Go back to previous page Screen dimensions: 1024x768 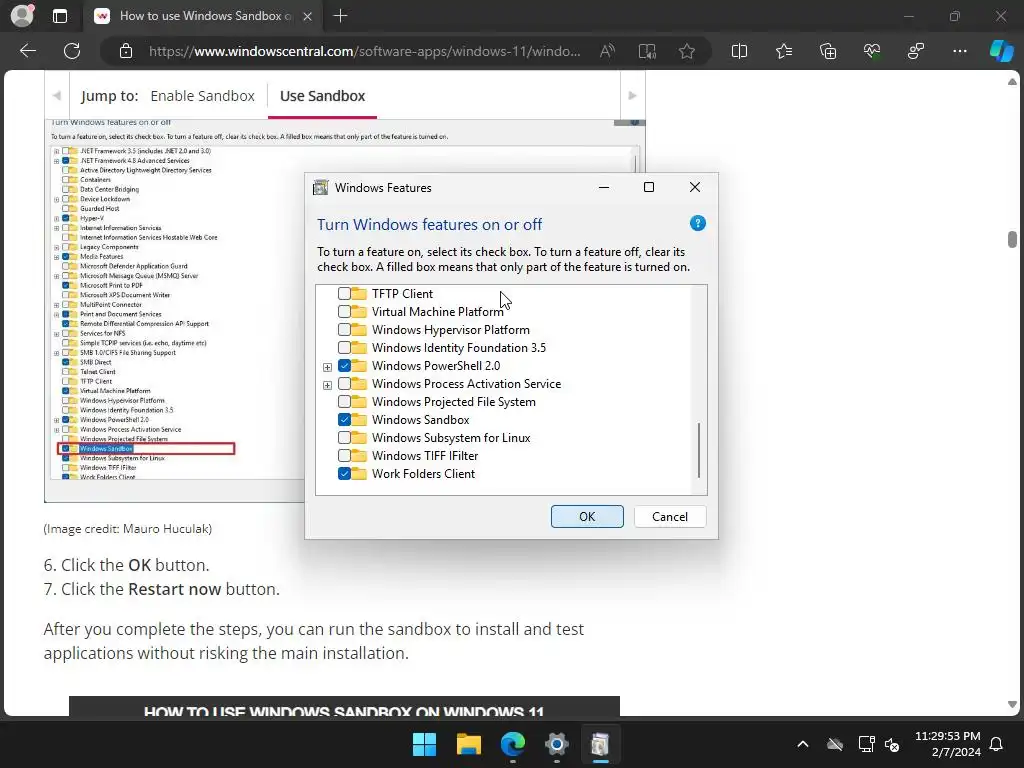coord(28,51)
